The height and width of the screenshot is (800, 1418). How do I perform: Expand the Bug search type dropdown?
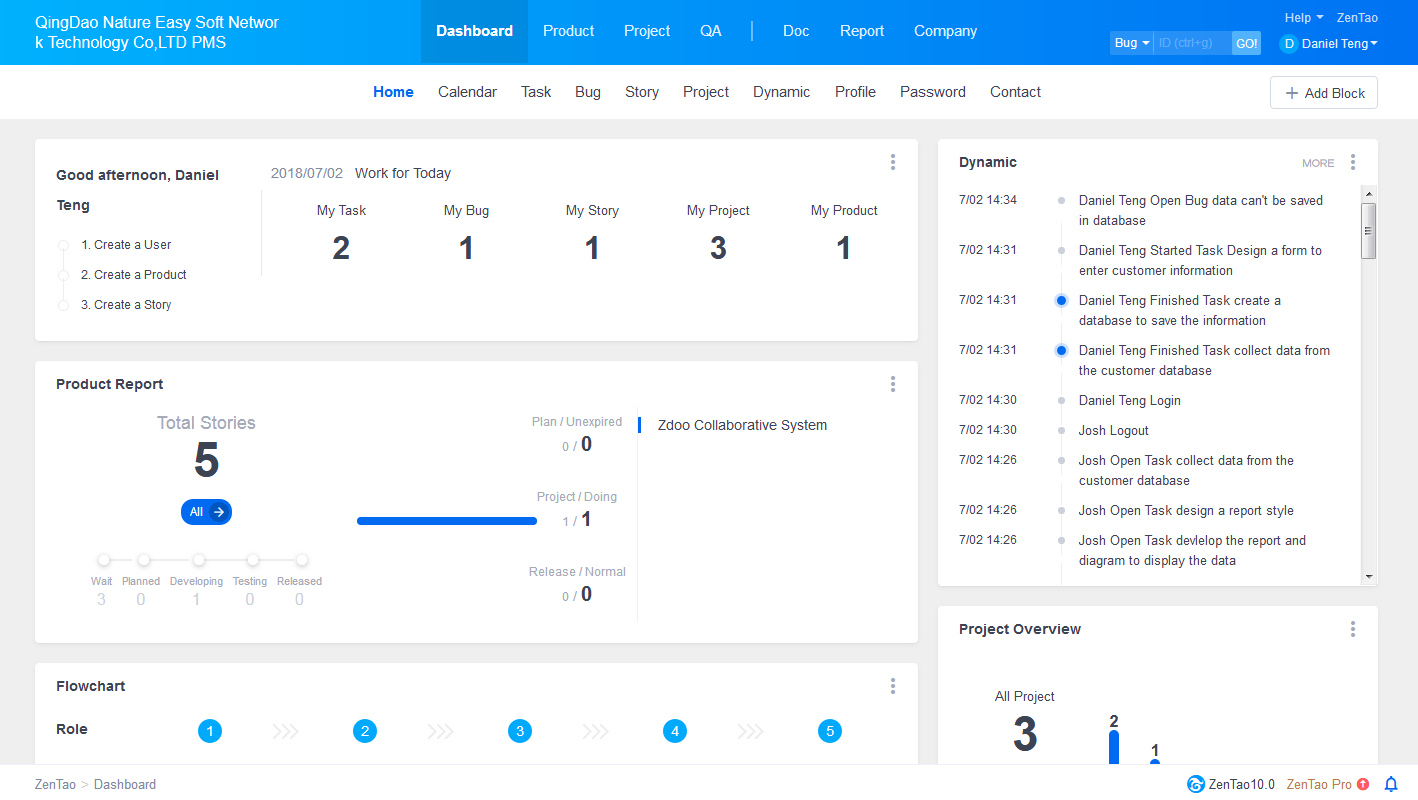point(1132,43)
